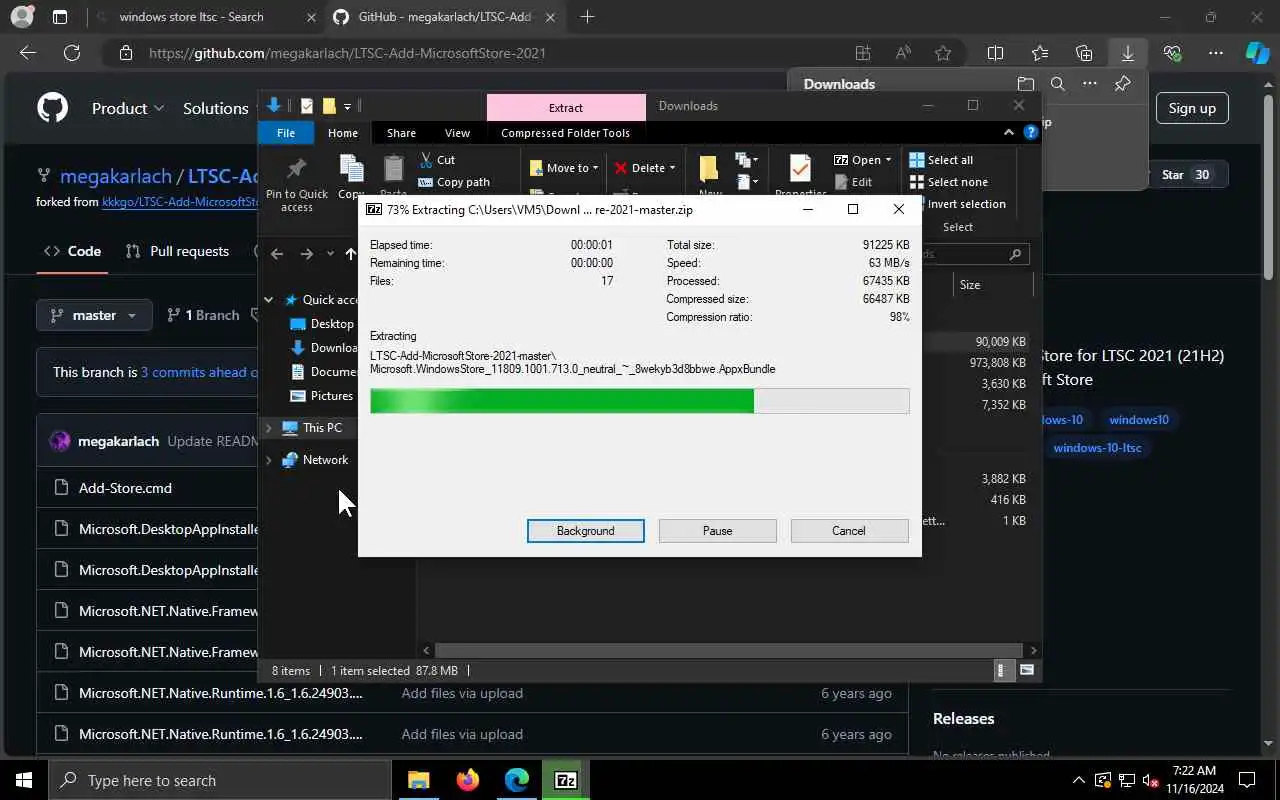This screenshot has width=1280, height=800.
Task: Open a new Edge tab
Action: [x=587, y=17]
